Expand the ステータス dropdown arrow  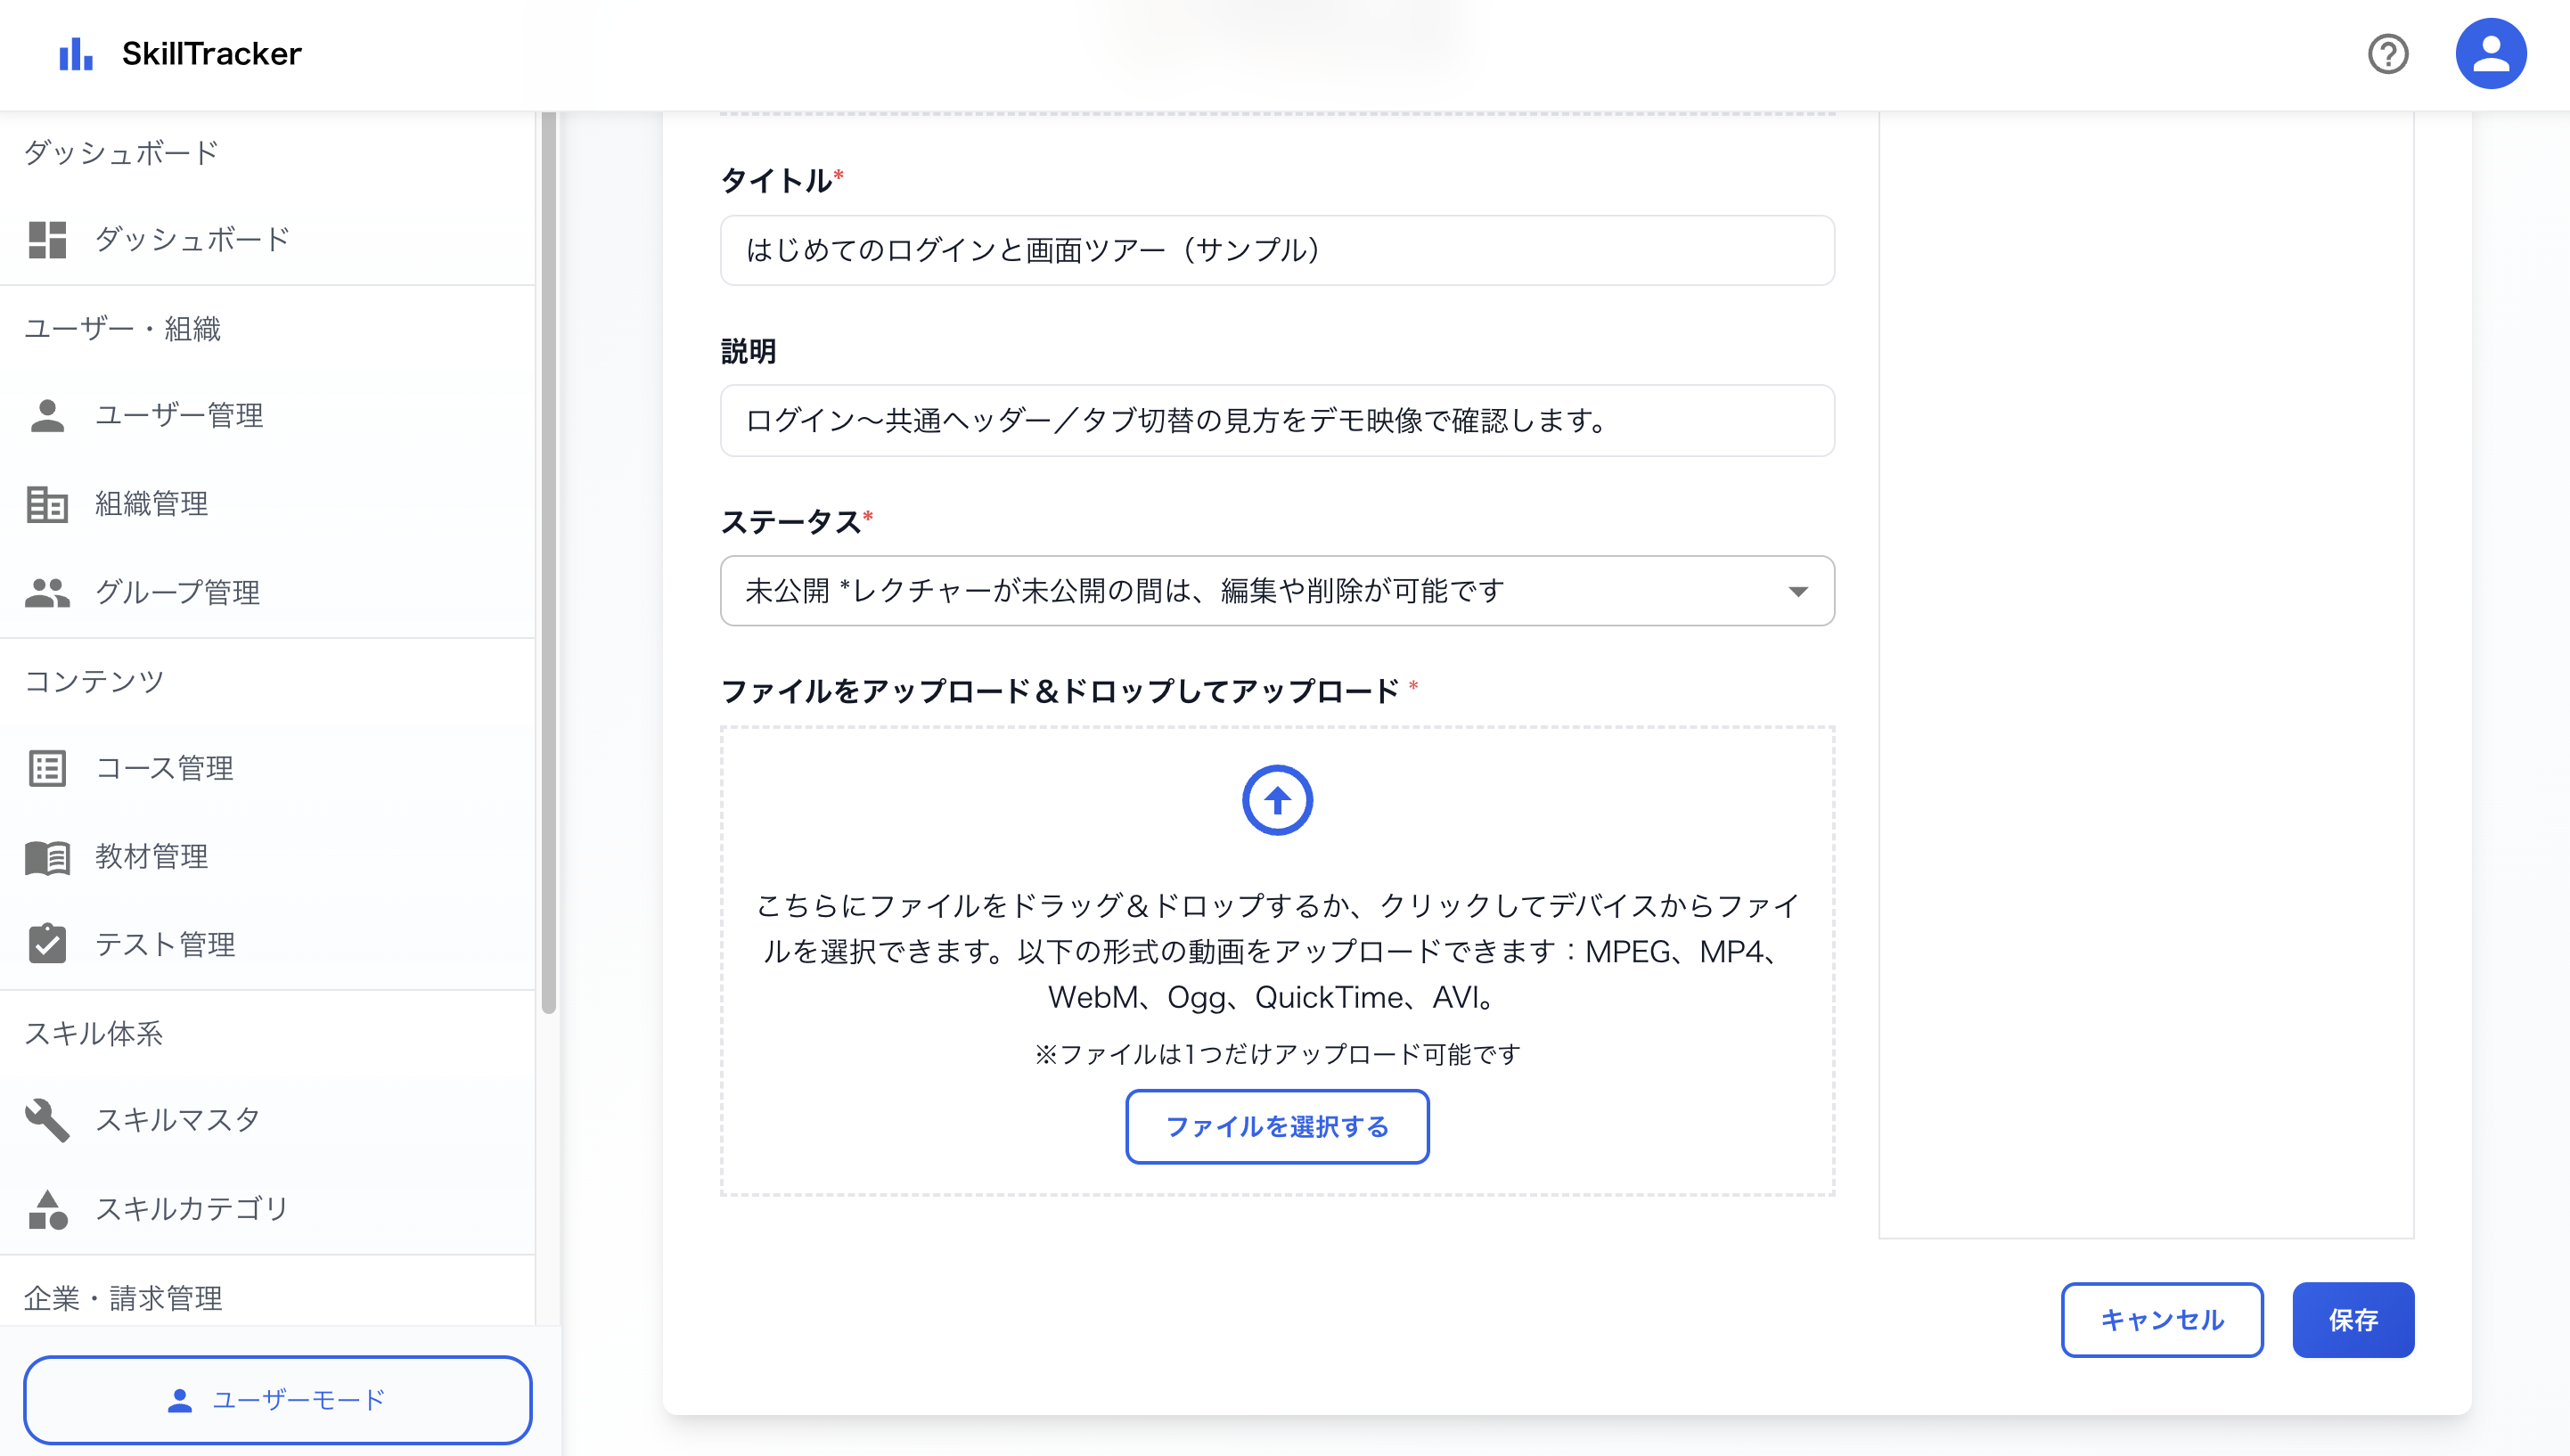point(1798,592)
